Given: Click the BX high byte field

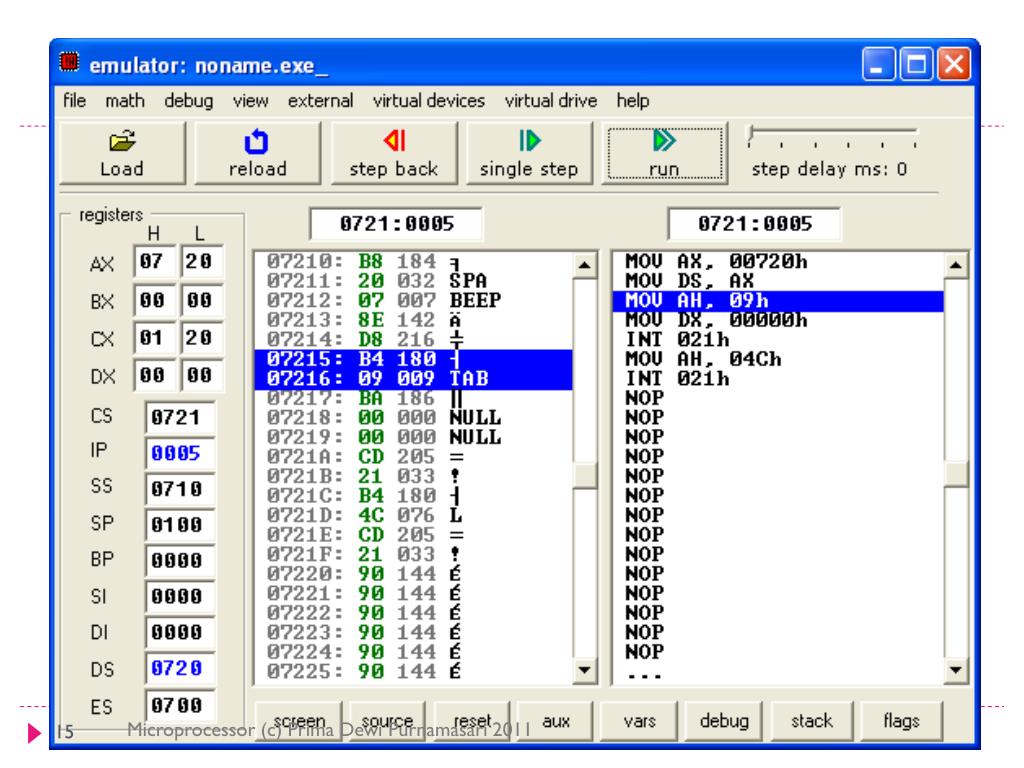Looking at the screenshot, I should pyautogui.click(x=154, y=300).
